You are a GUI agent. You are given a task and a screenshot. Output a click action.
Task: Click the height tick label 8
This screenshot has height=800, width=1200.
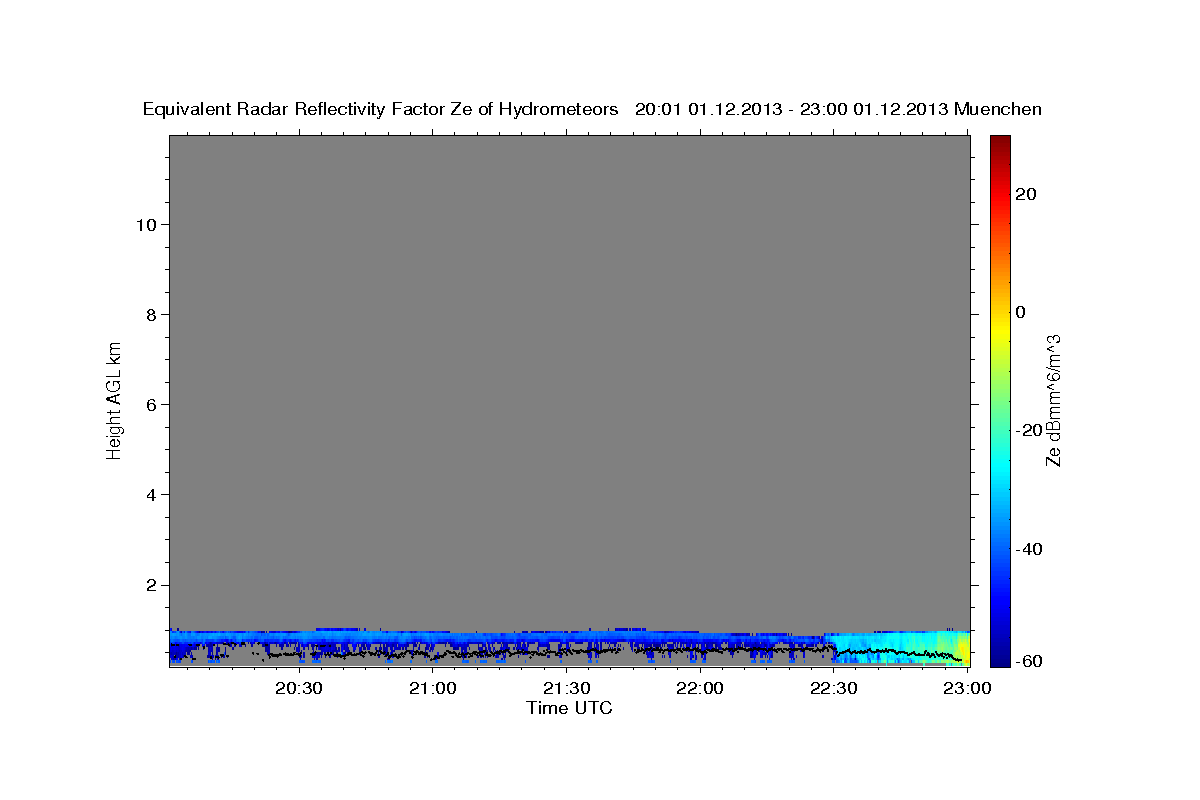(151, 314)
